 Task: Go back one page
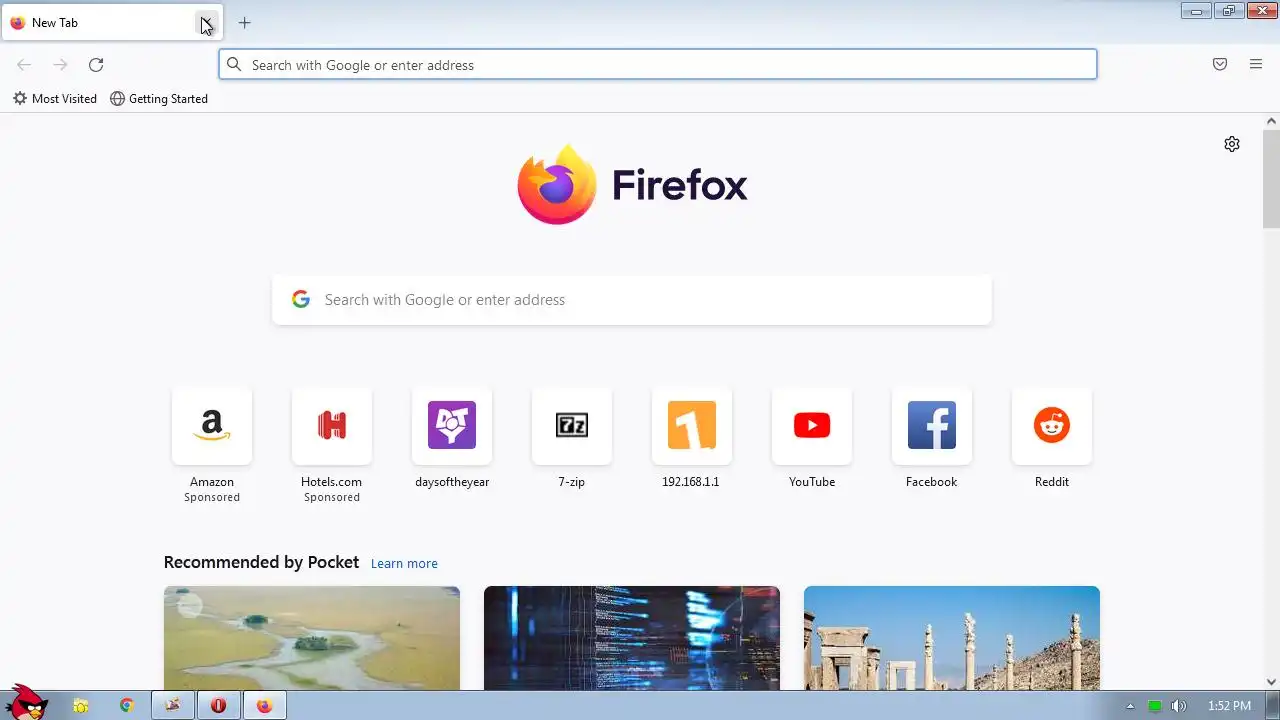pos(24,65)
